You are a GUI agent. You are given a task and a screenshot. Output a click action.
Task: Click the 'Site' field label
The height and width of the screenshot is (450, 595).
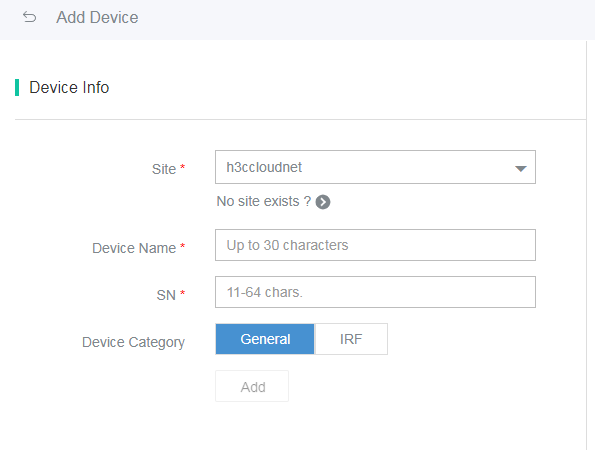tap(164, 169)
